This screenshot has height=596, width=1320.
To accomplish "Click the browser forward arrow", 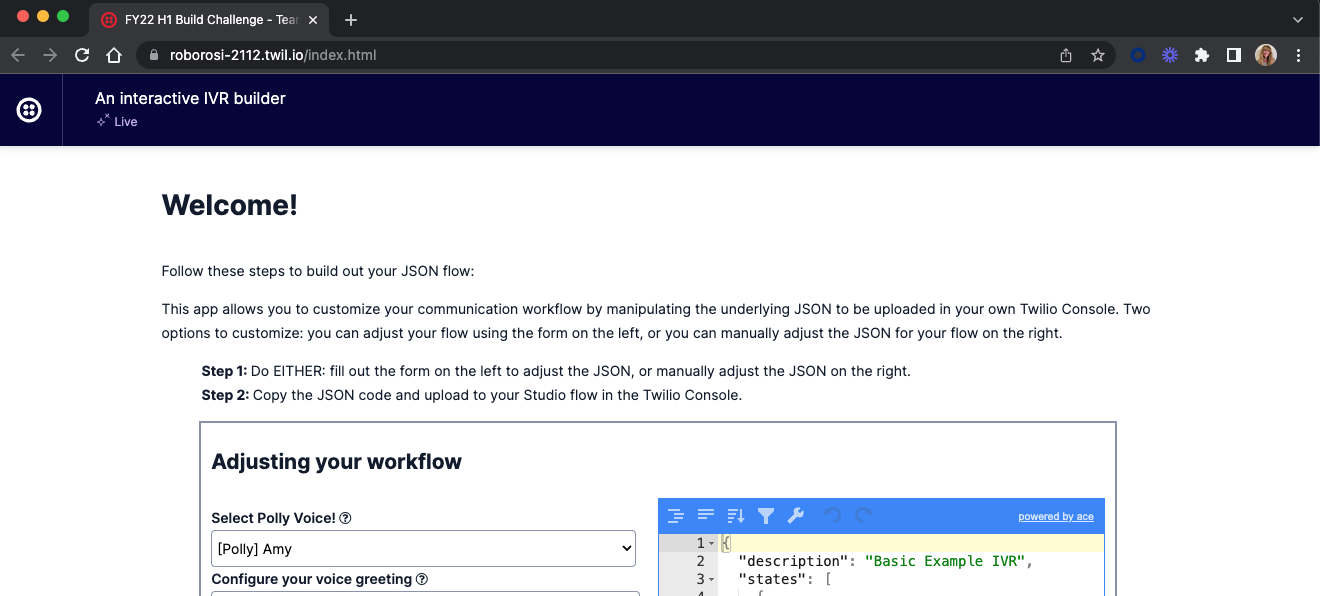I will tap(50, 55).
